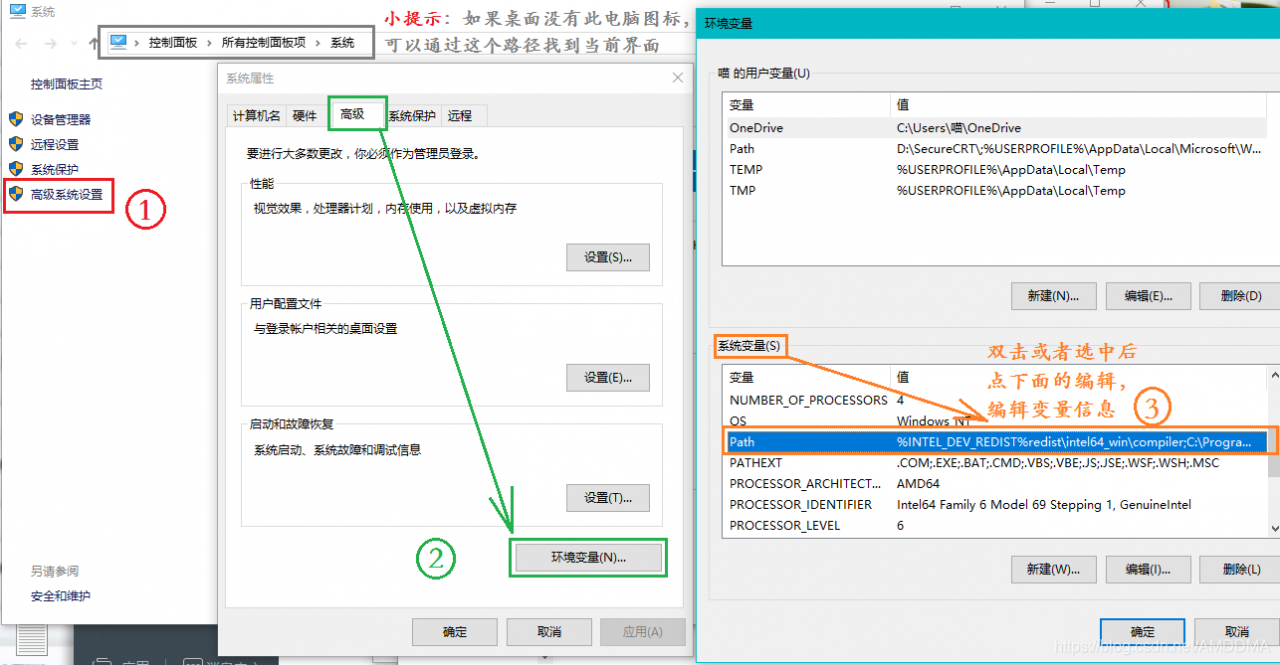1280x665 pixels.
Task: Click 编辑(I) for system variables
Action: 1148,569
